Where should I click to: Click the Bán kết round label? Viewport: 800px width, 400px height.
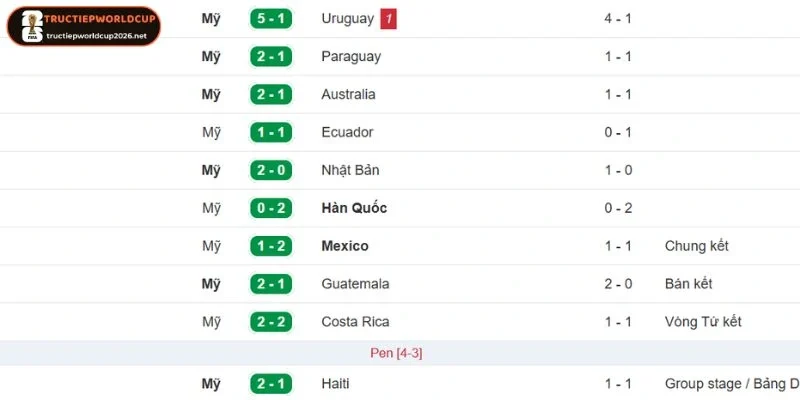coord(689,284)
